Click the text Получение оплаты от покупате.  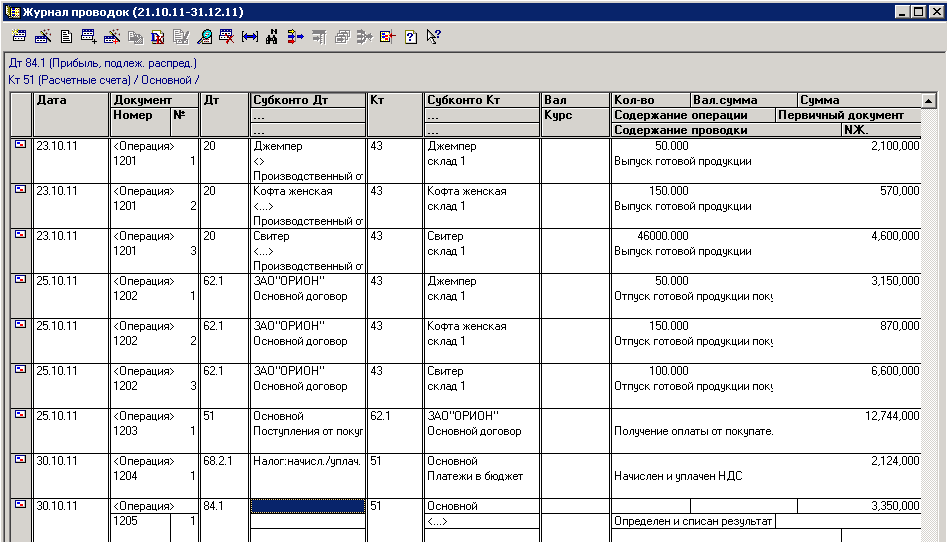[693, 431]
